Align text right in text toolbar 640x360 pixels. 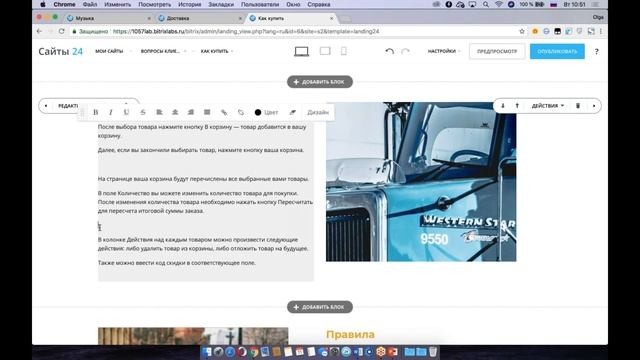click(191, 112)
